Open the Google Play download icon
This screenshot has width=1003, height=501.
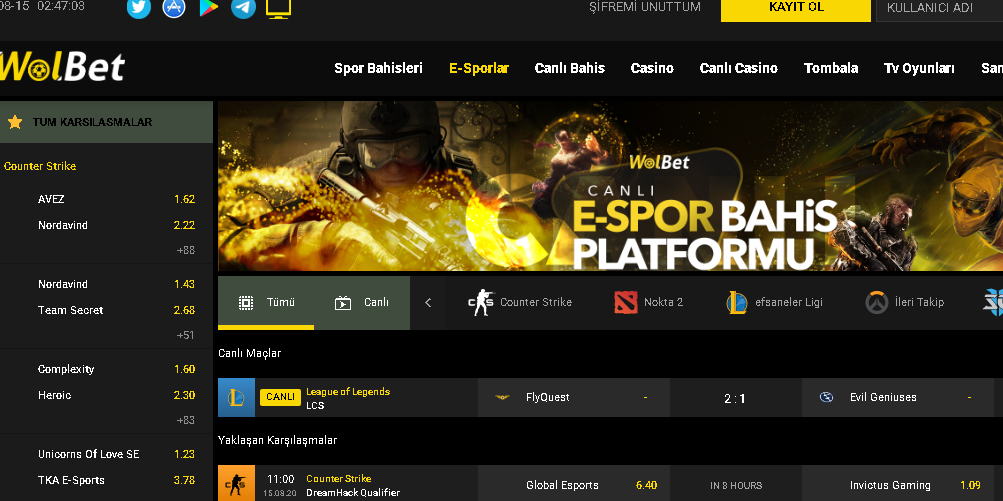209,7
